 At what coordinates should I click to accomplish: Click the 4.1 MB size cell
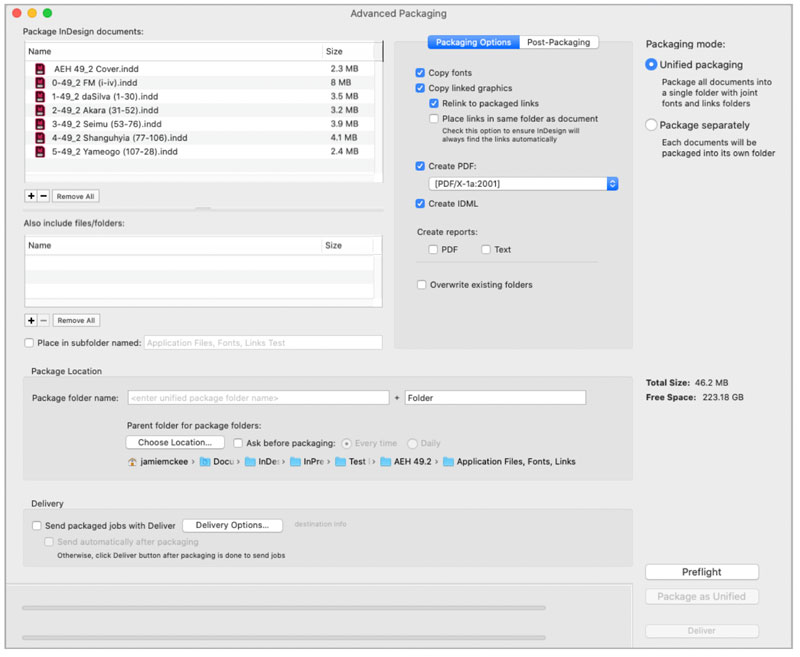[x=344, y=138]
